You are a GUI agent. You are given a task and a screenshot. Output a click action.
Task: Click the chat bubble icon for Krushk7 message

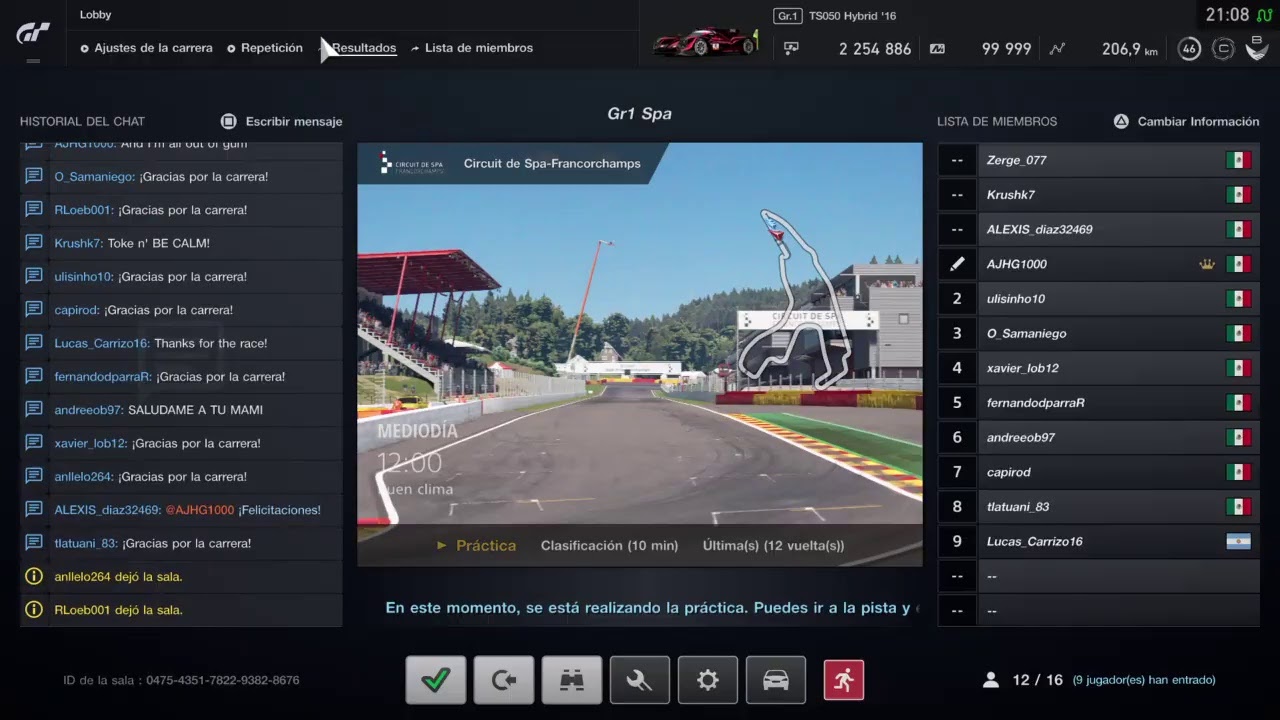click(x=34, y=243)
